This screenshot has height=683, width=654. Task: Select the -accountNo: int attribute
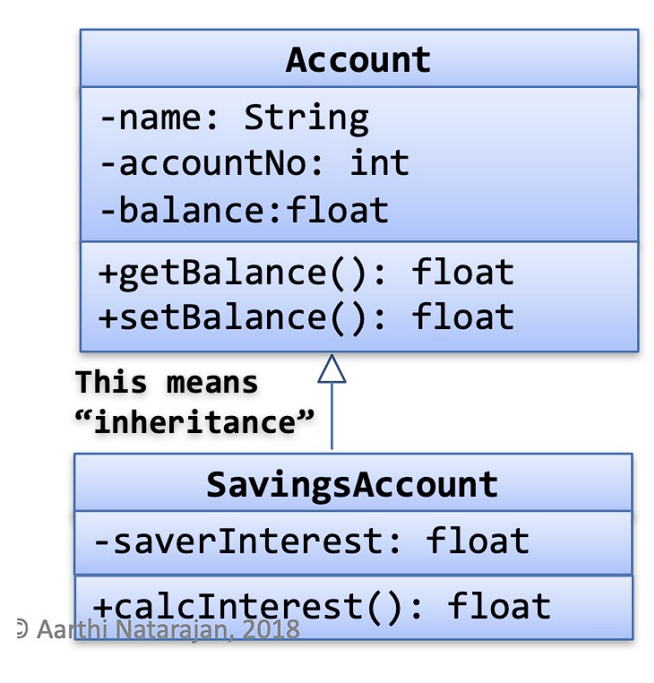coord(254,163)
